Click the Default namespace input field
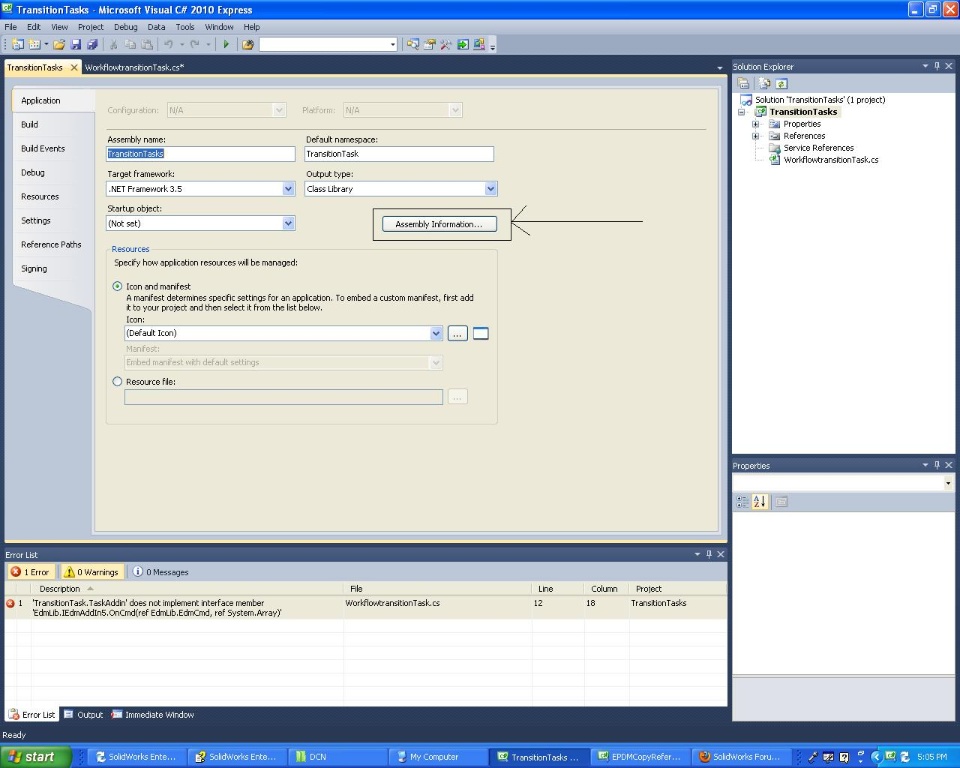 (399, 154)
